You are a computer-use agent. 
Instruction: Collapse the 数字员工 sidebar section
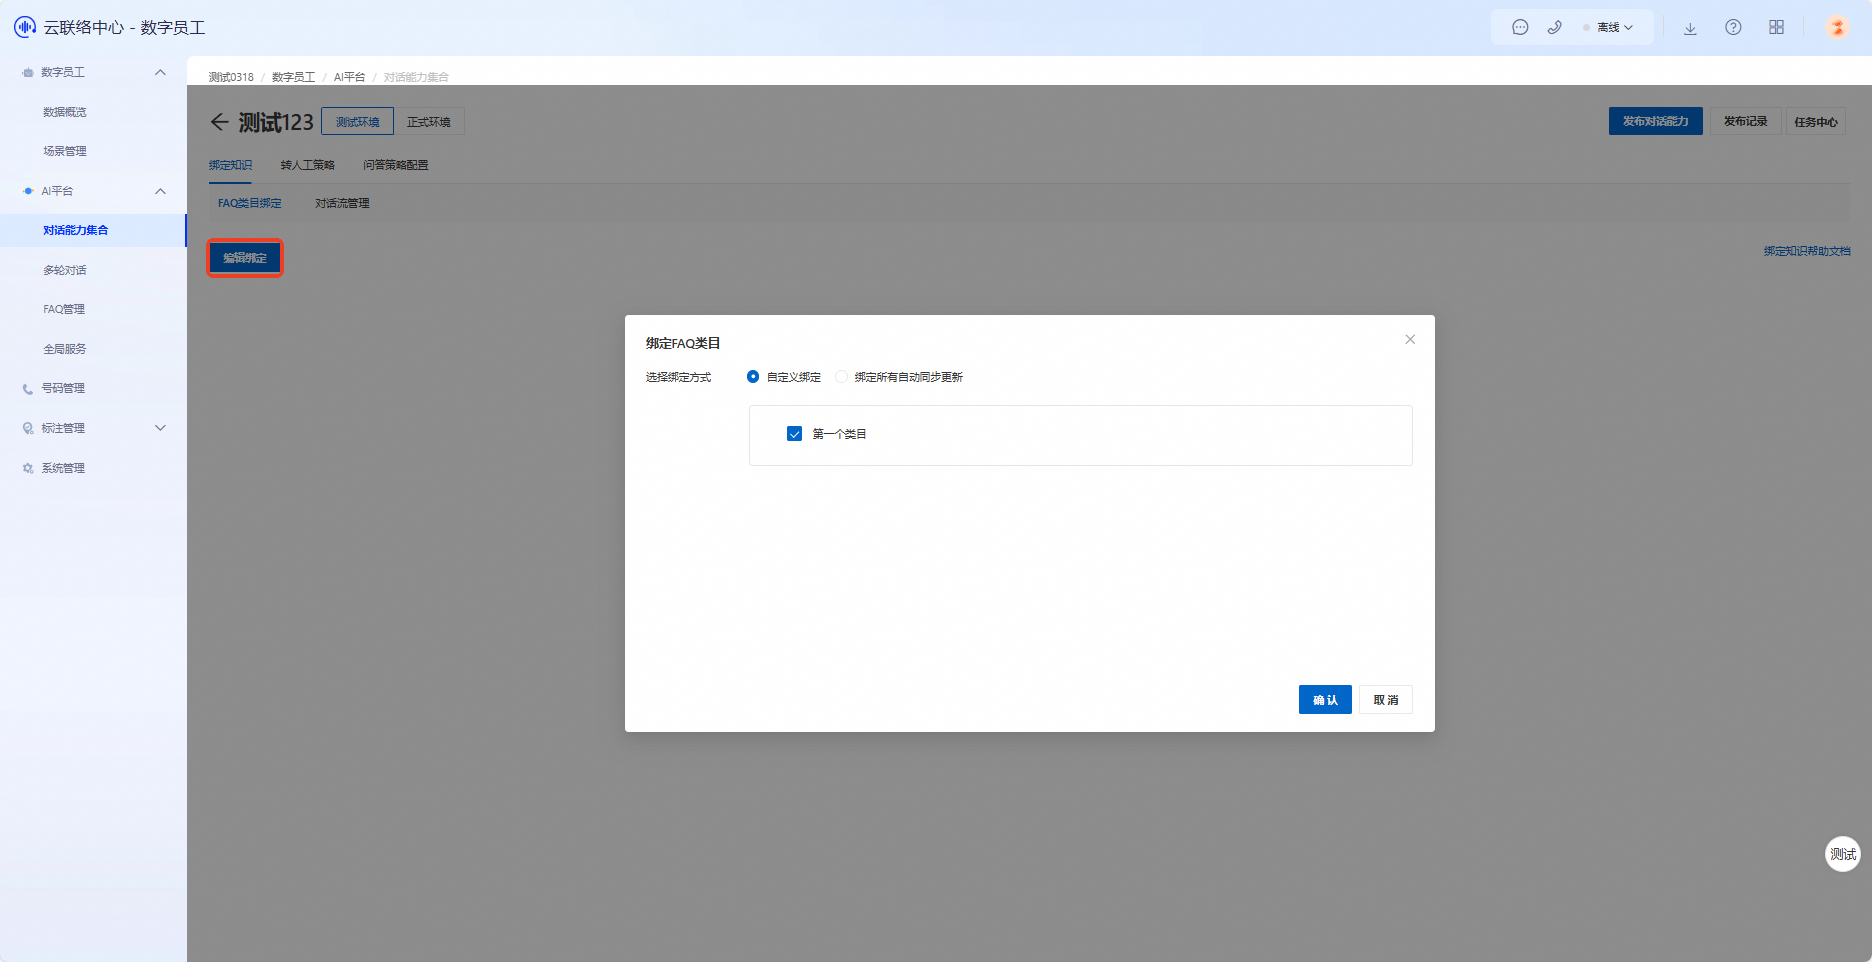160,72
